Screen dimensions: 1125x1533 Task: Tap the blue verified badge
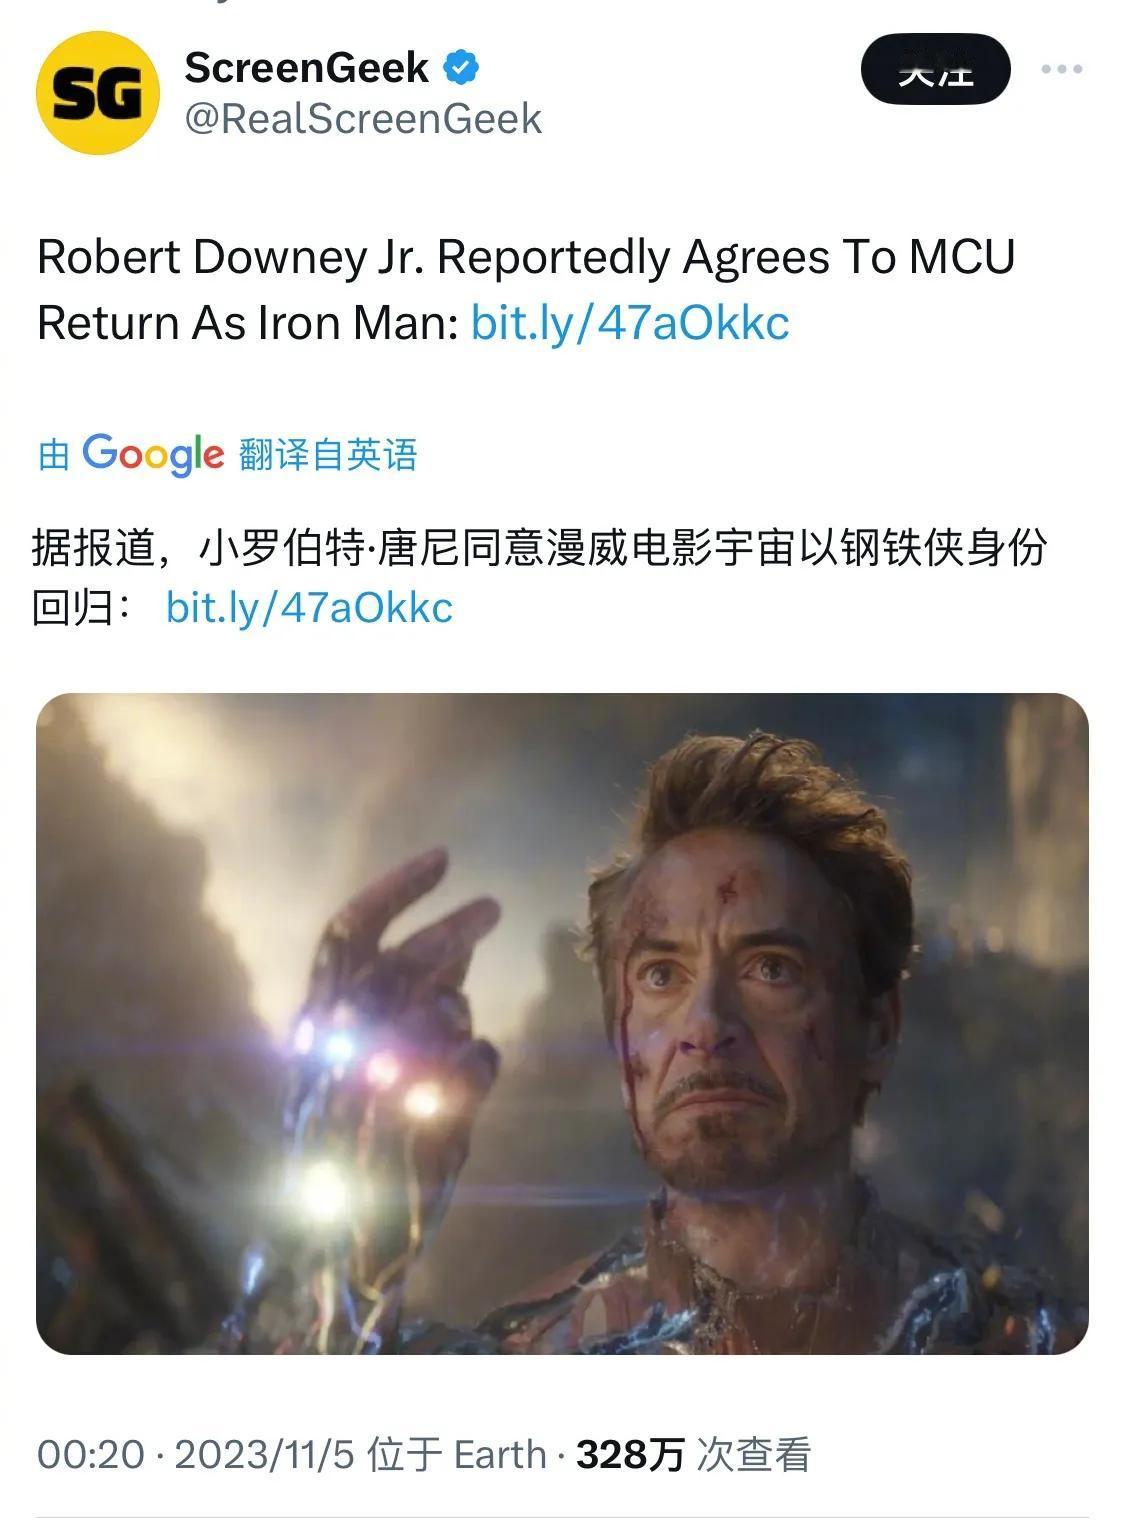(461, 68)
